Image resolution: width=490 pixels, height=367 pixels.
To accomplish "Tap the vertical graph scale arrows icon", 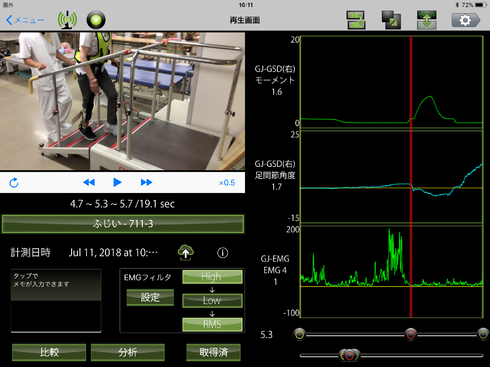I will [427, 20].
